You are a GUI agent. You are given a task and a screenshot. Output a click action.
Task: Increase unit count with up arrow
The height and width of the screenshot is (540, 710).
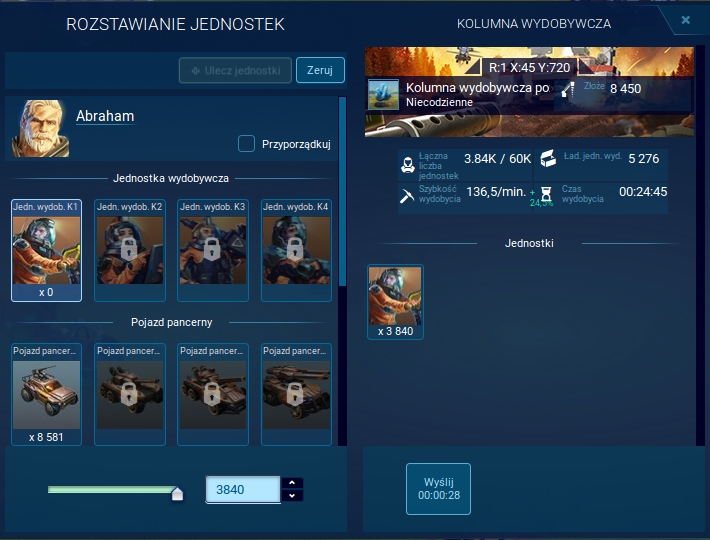(292, 483)
